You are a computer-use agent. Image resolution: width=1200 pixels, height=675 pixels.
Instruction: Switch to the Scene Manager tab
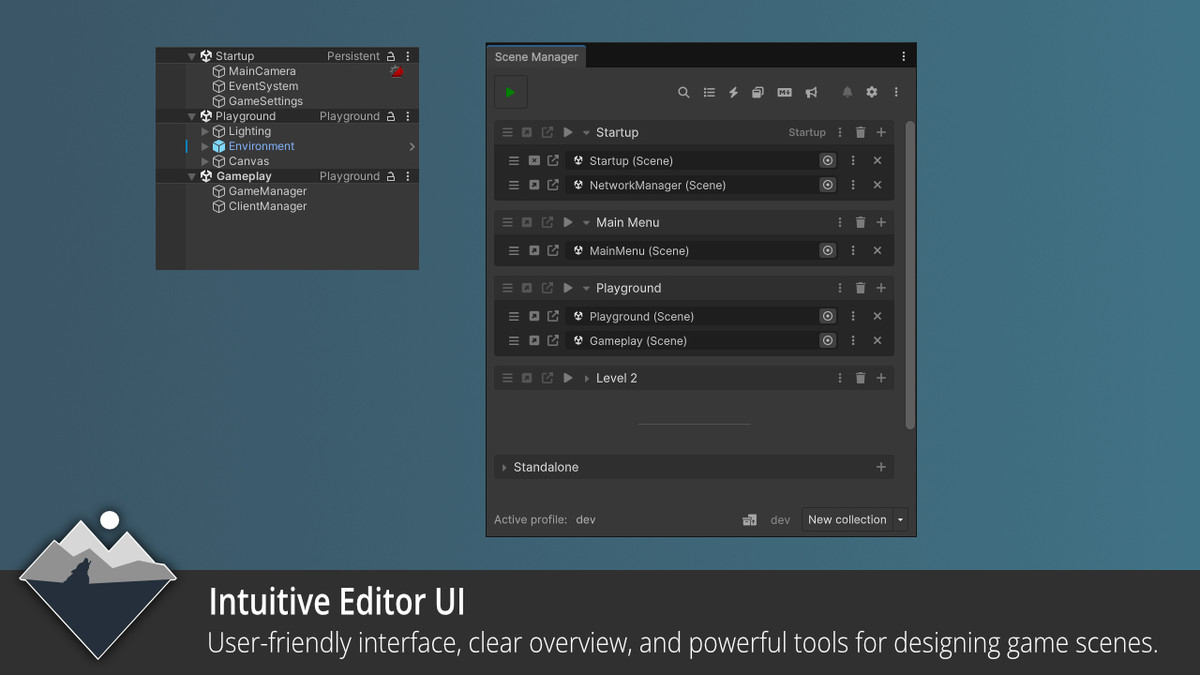click(536, 56)
